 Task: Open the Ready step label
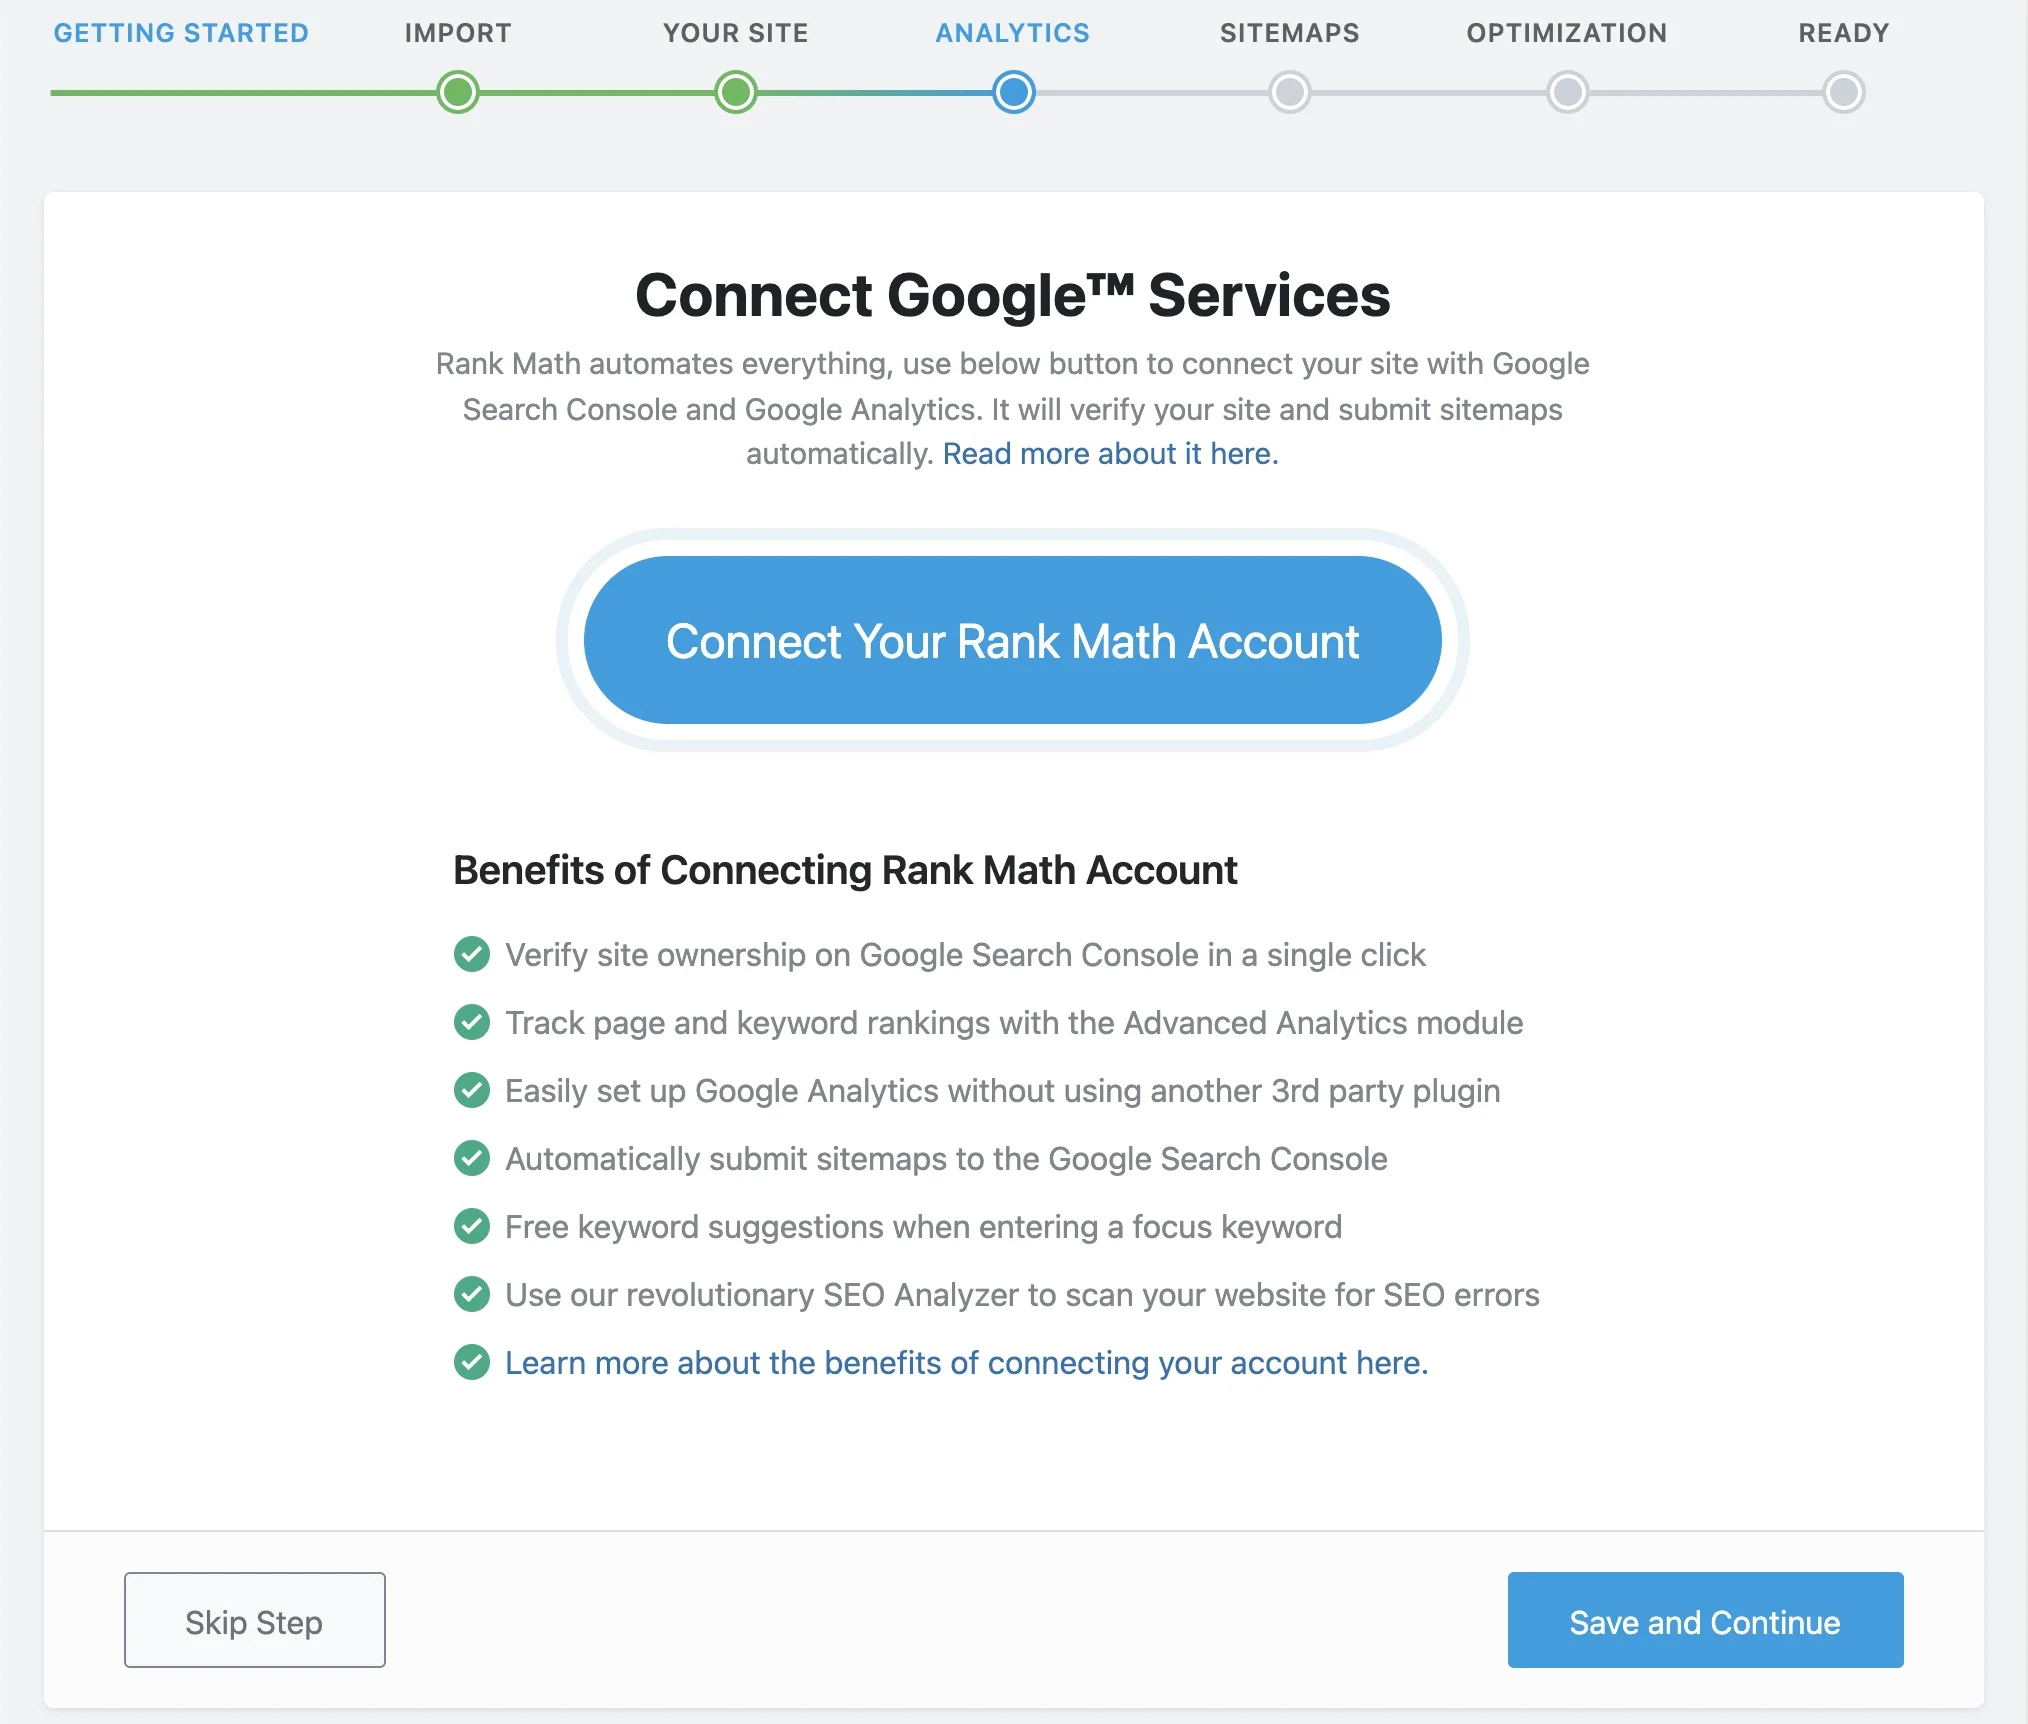1844,33
